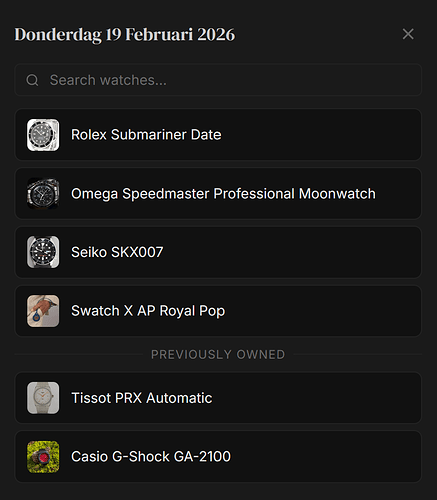Click the Moonwatch word in Omega row

(337, 194)
